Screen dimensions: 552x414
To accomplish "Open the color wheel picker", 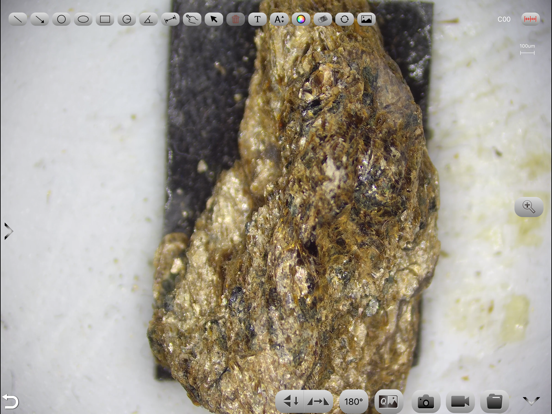I will (301, 19).
